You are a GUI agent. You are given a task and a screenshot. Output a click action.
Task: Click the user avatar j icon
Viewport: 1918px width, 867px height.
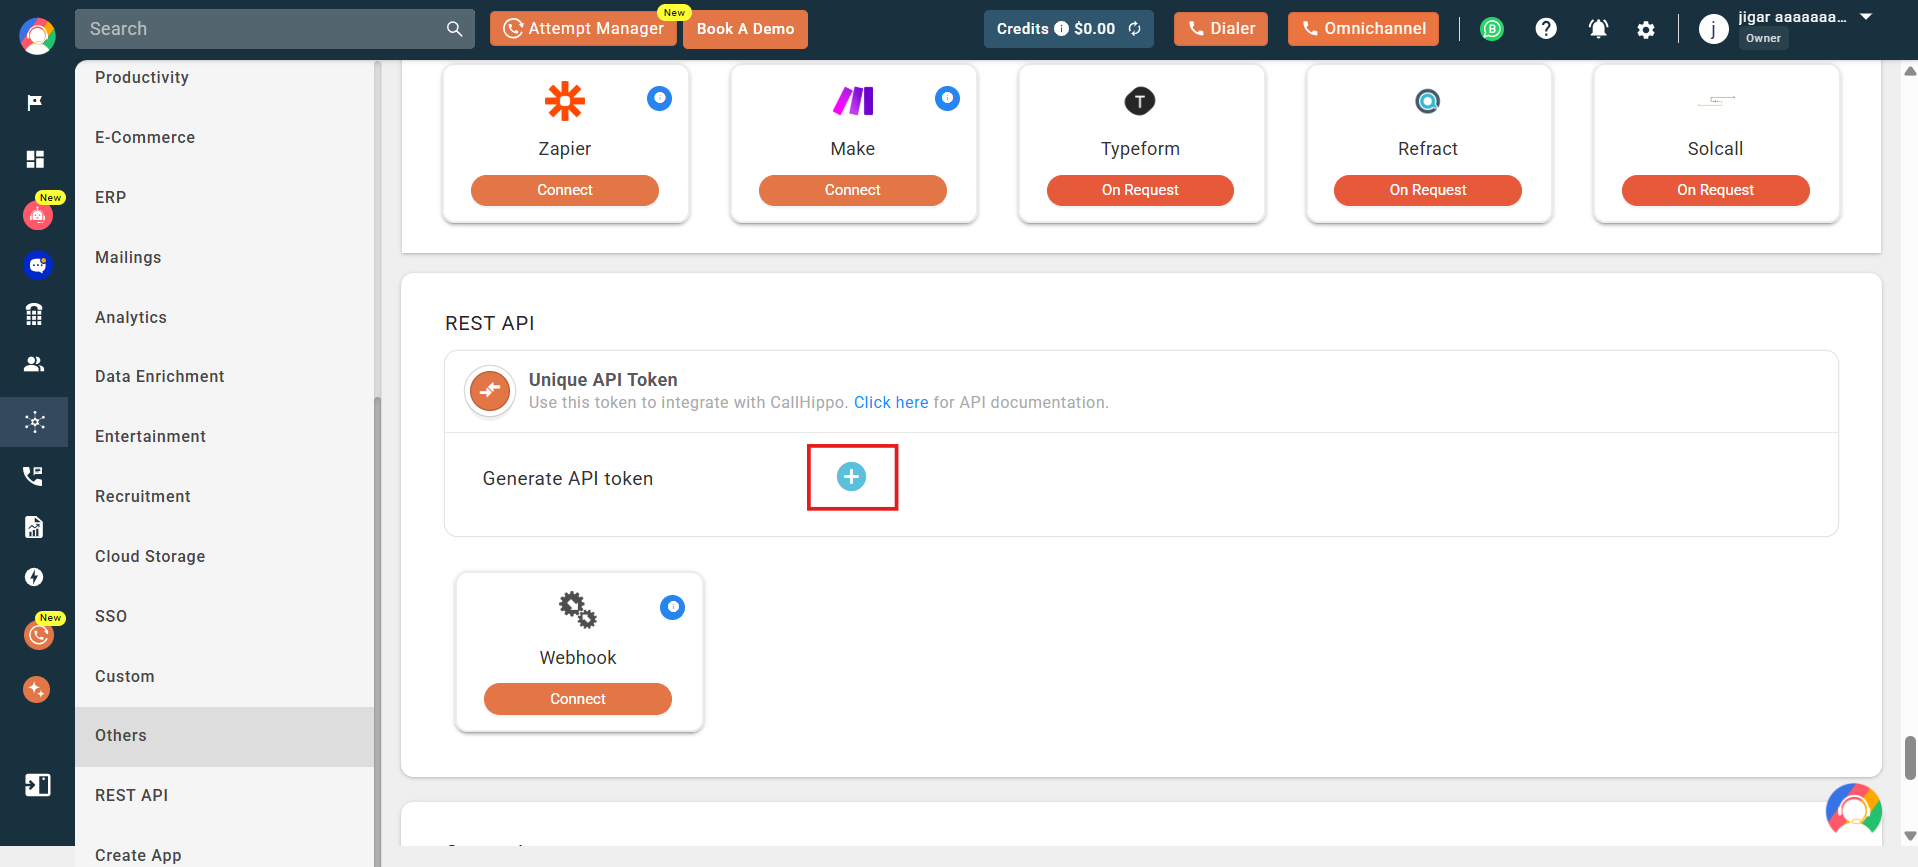click(x=1713, y=30)
